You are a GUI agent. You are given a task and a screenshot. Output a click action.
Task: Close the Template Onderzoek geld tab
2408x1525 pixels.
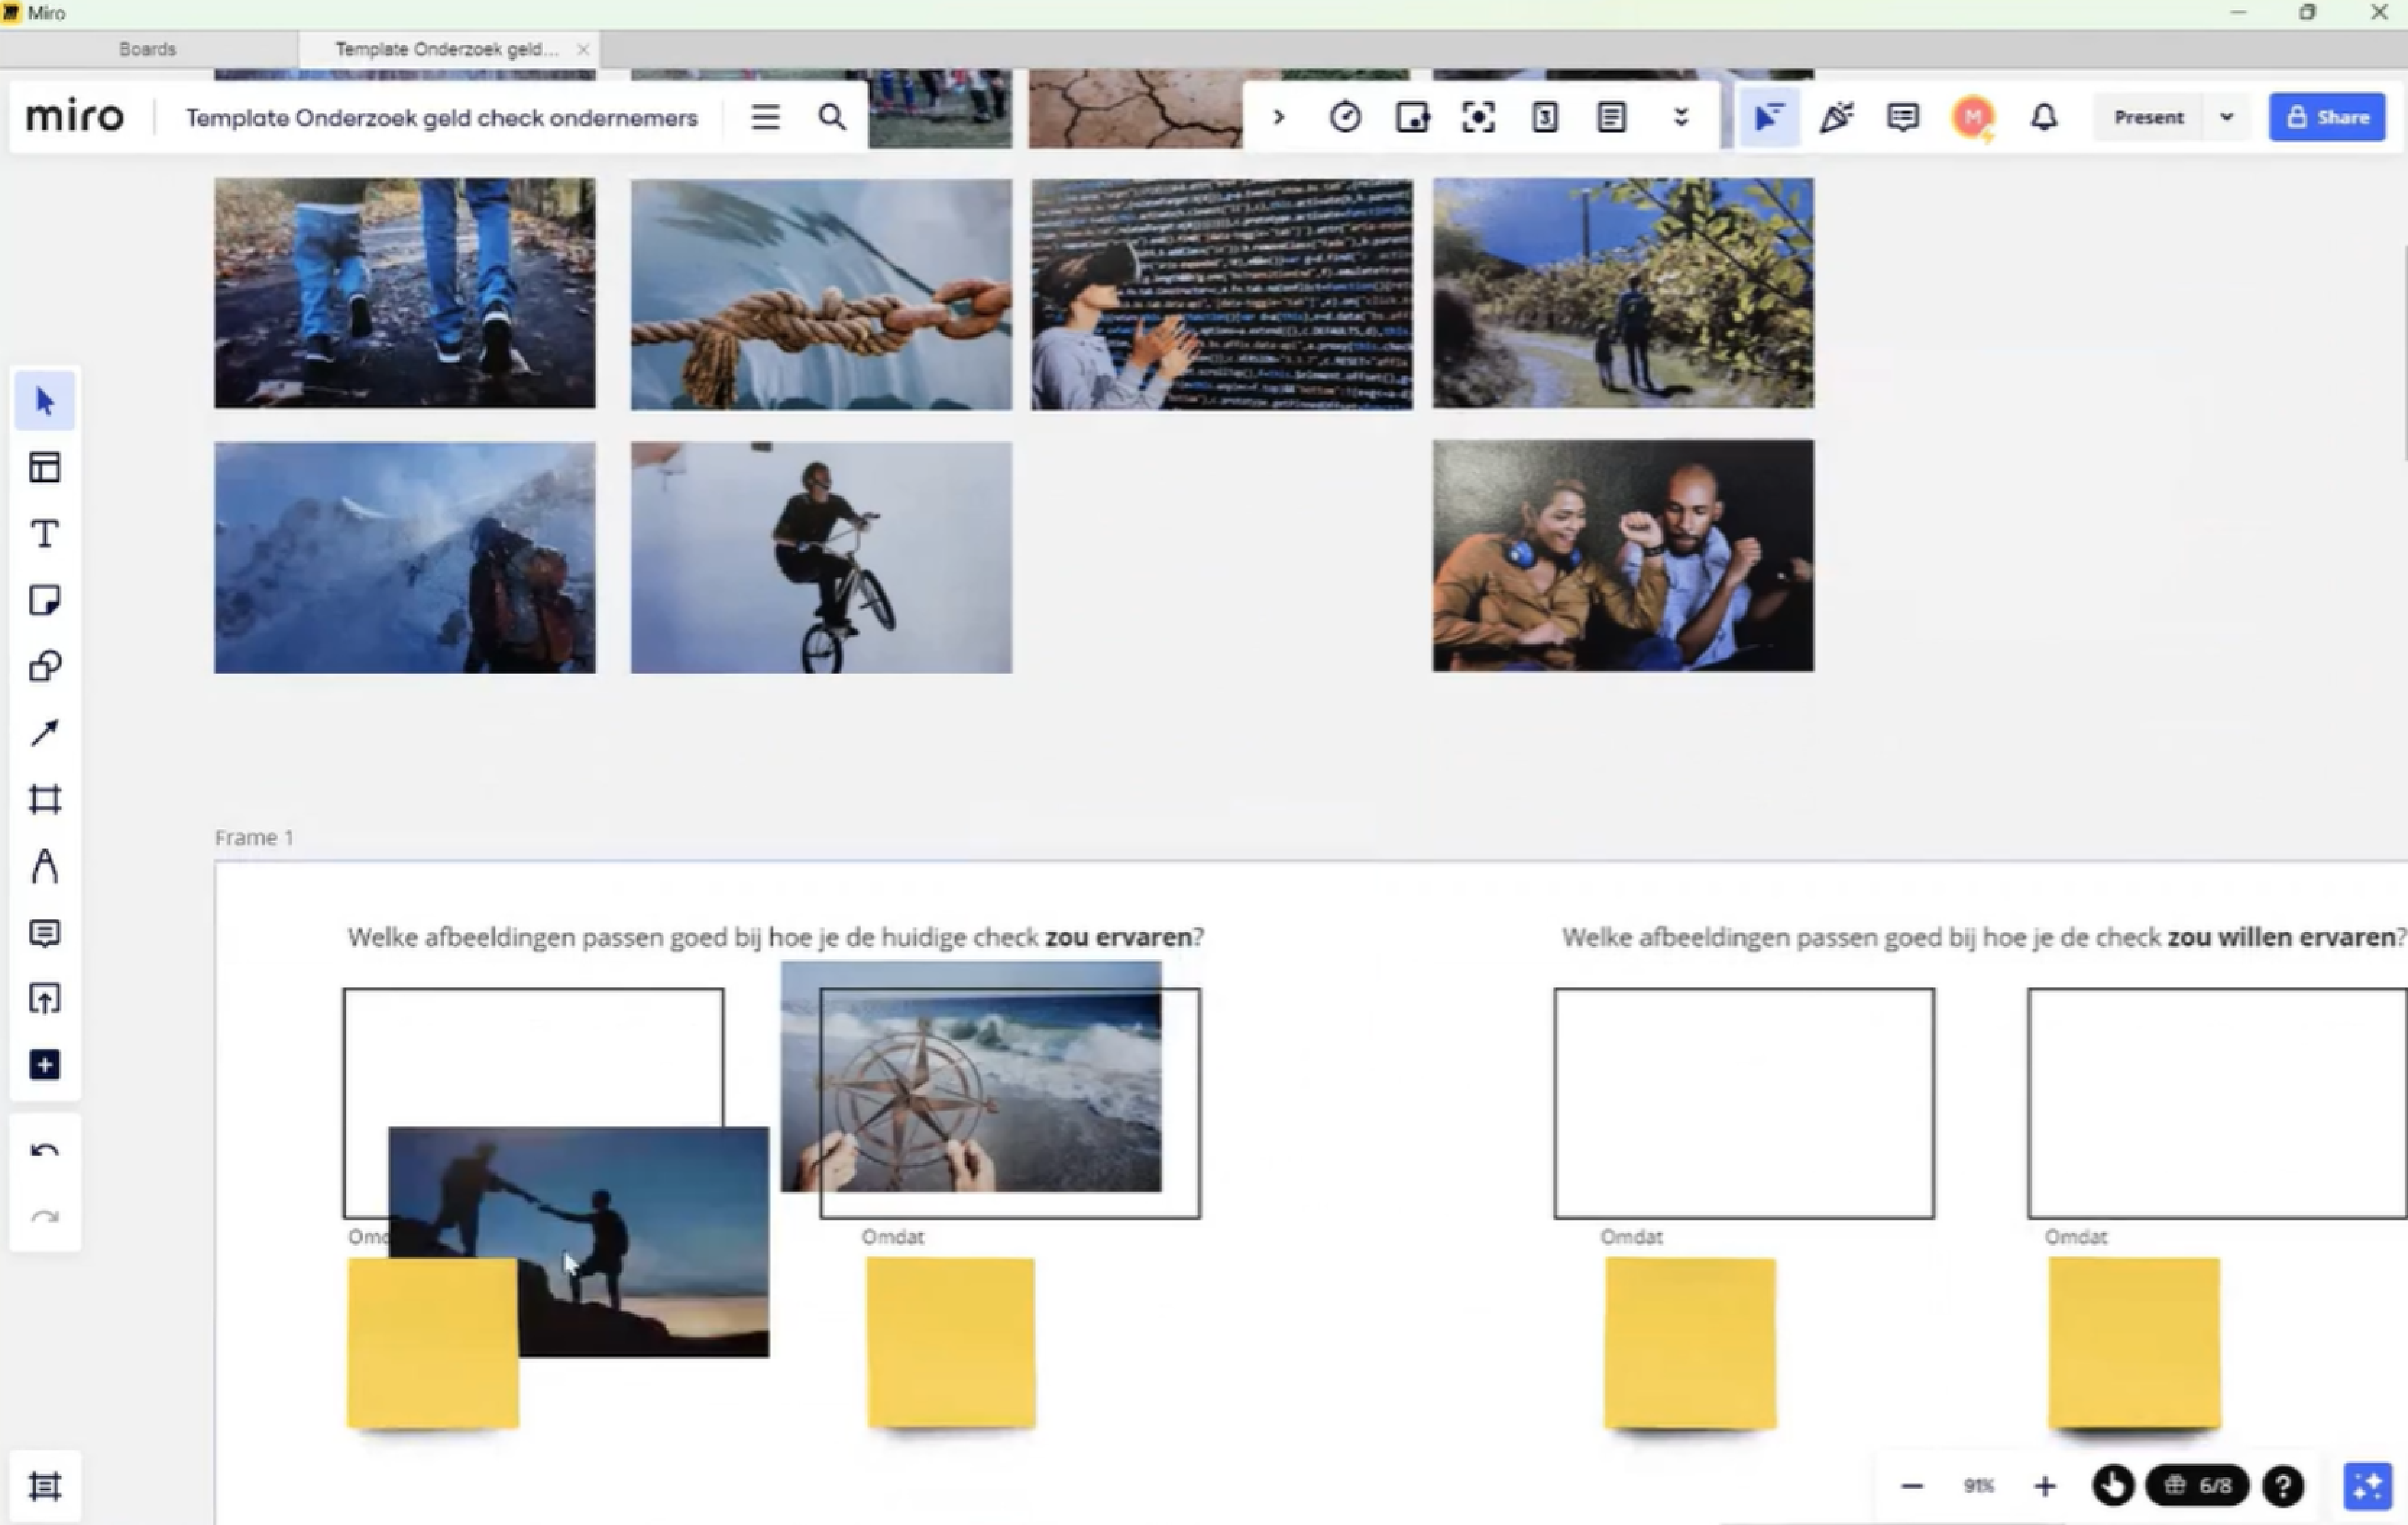[583, 49]
